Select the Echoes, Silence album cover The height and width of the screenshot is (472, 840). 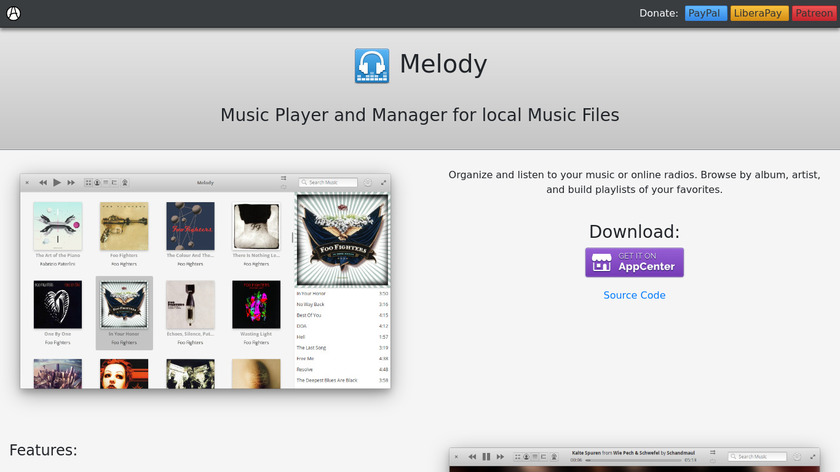click(x=190, y=304)
